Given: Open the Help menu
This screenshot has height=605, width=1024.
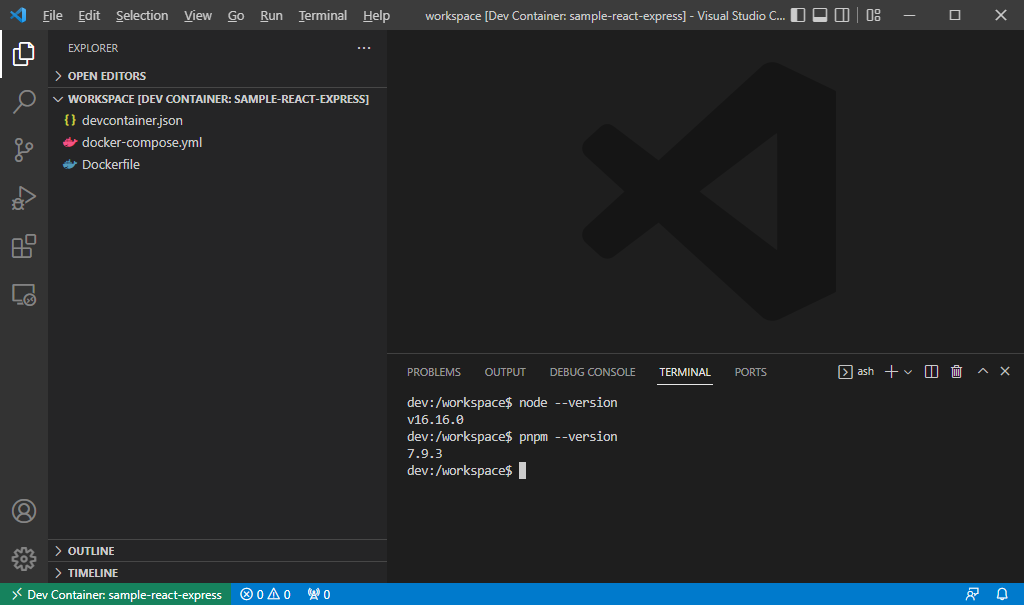Looking at the screenshot, I should pos(376,15).
